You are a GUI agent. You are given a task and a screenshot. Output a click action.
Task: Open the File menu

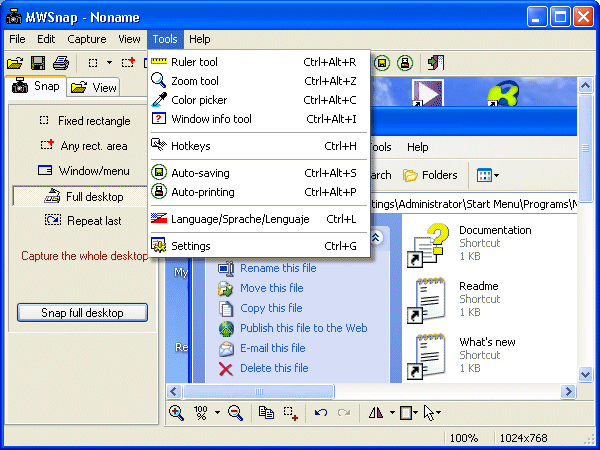coord(17,39)
